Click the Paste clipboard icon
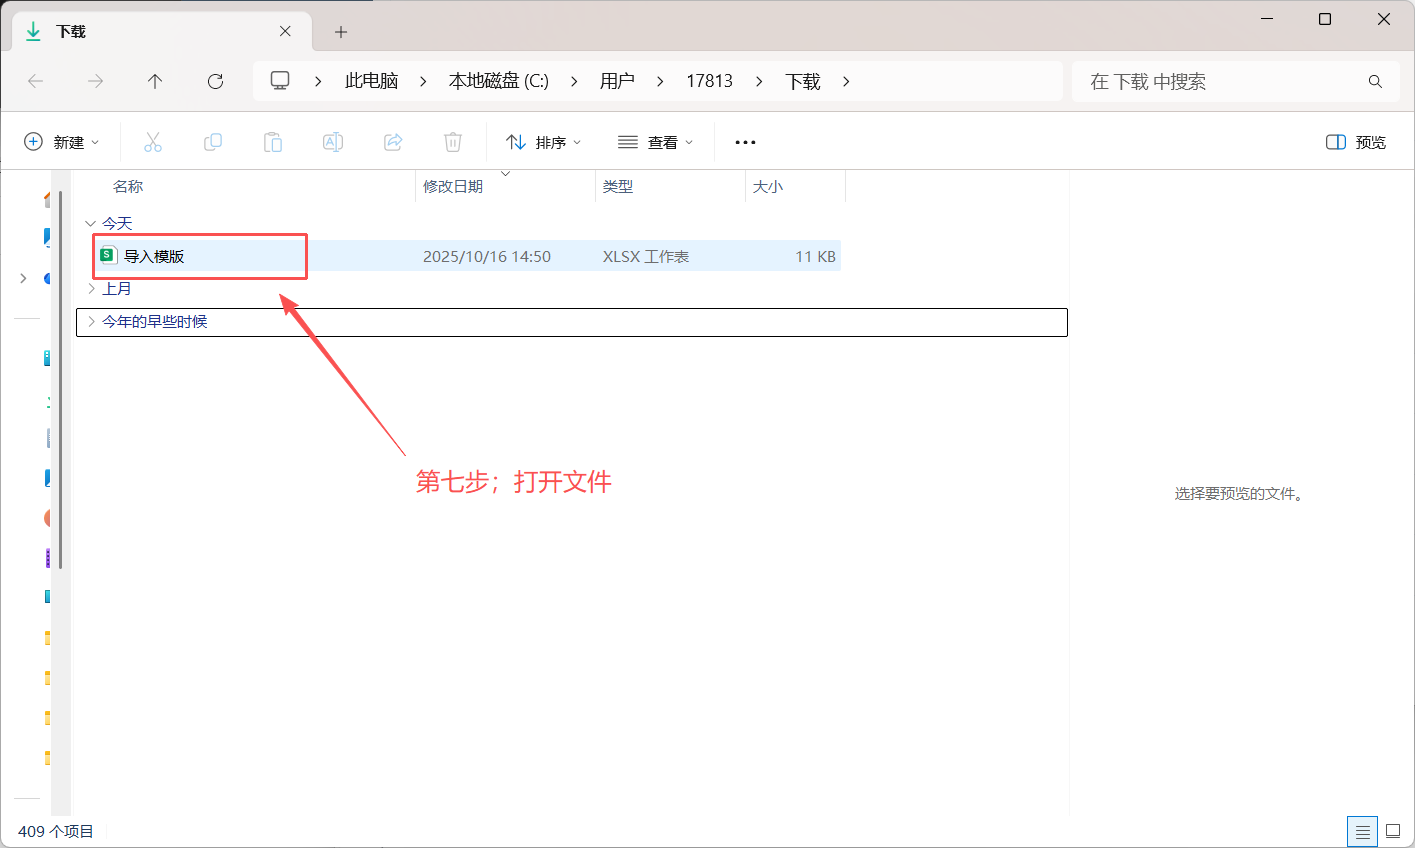The image size is (1415, 848). tap(273, 142)
